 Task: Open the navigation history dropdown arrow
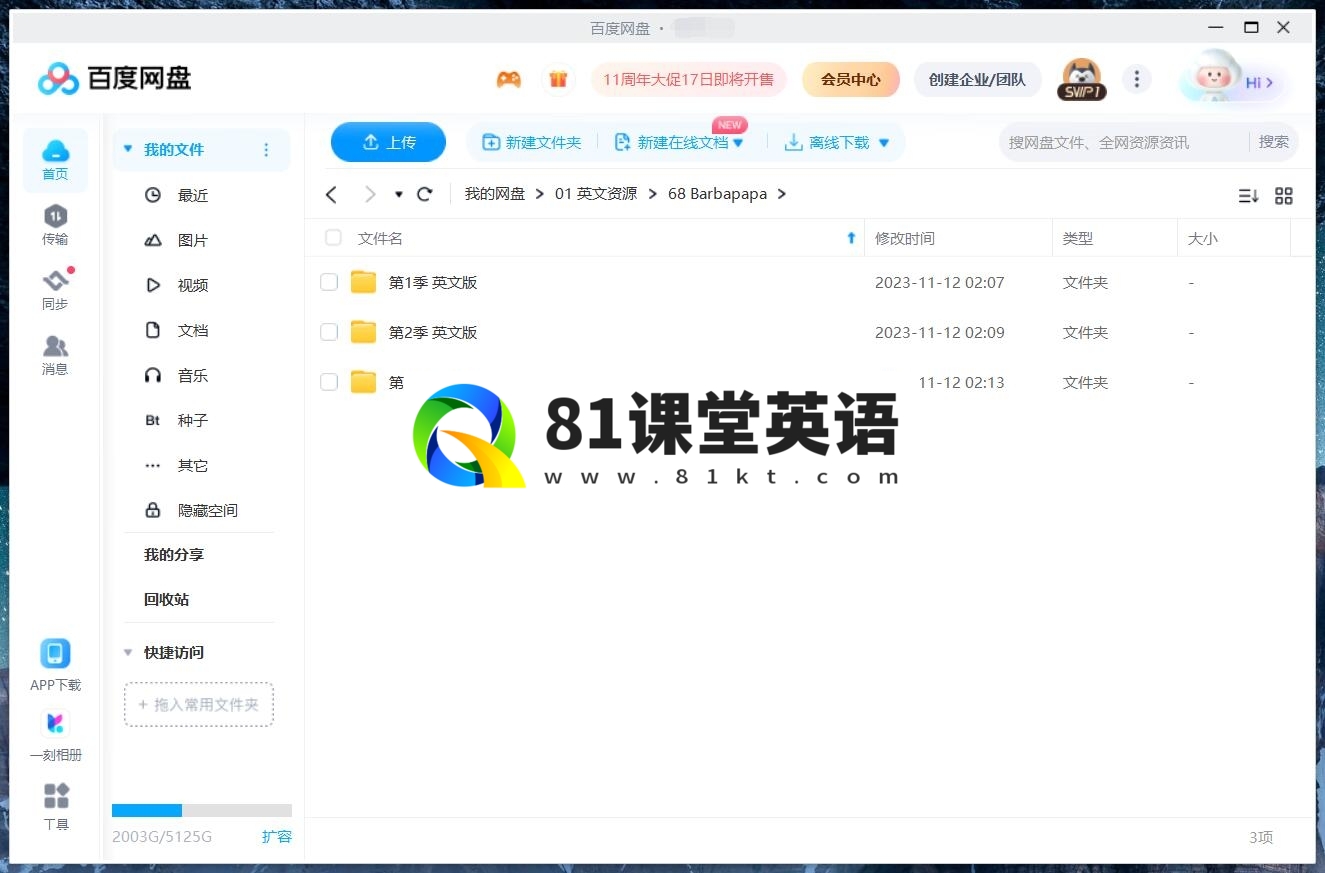coord(399,195)
